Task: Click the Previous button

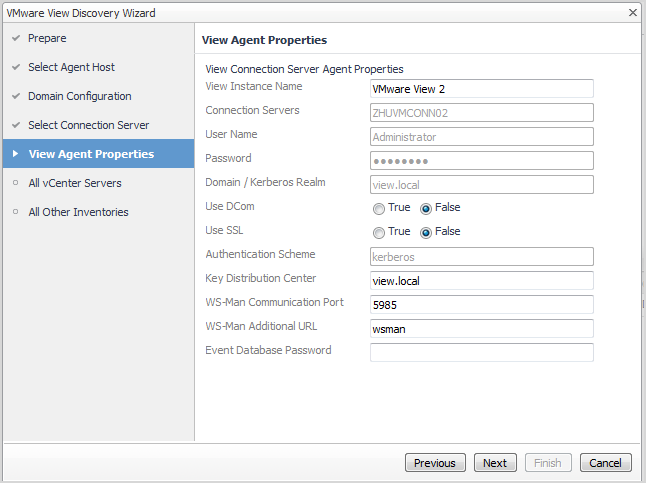Action: 435,463
